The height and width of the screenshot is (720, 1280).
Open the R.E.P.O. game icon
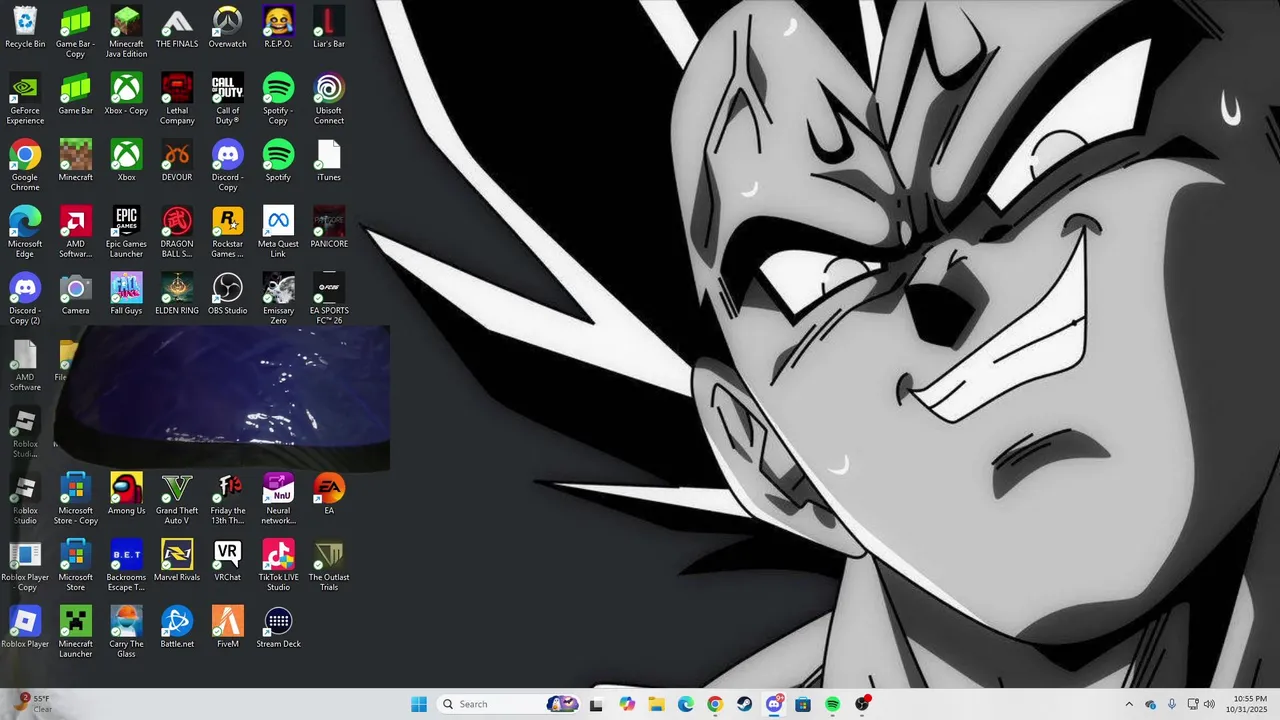[x=278, y=28]
